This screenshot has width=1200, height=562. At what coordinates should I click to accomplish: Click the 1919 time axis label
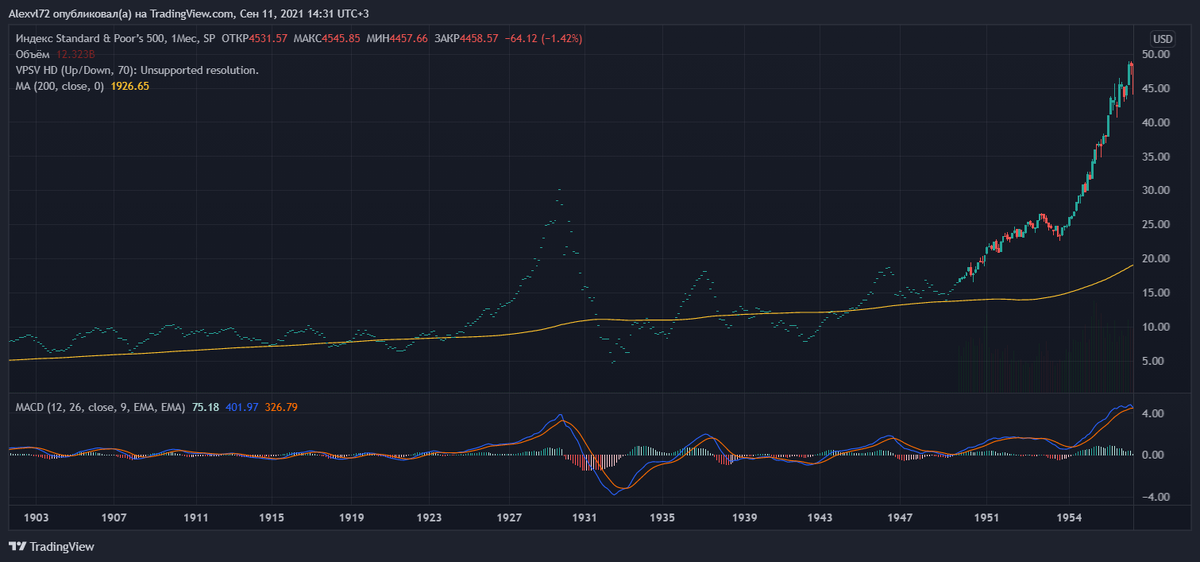coord(351,519)
